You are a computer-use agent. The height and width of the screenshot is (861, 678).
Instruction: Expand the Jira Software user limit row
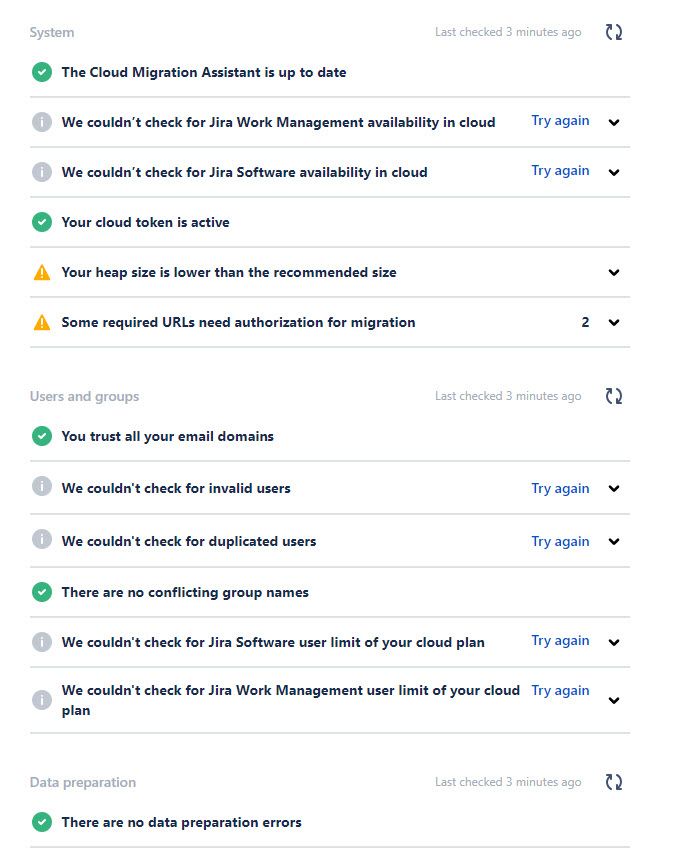tap(614, 642)
